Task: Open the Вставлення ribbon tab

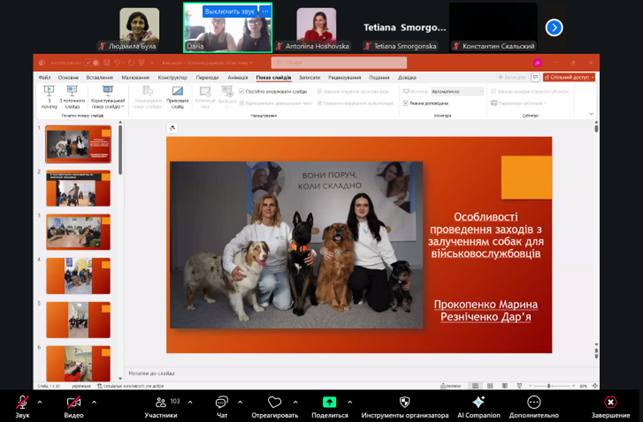Action: [x=101, y=77]
